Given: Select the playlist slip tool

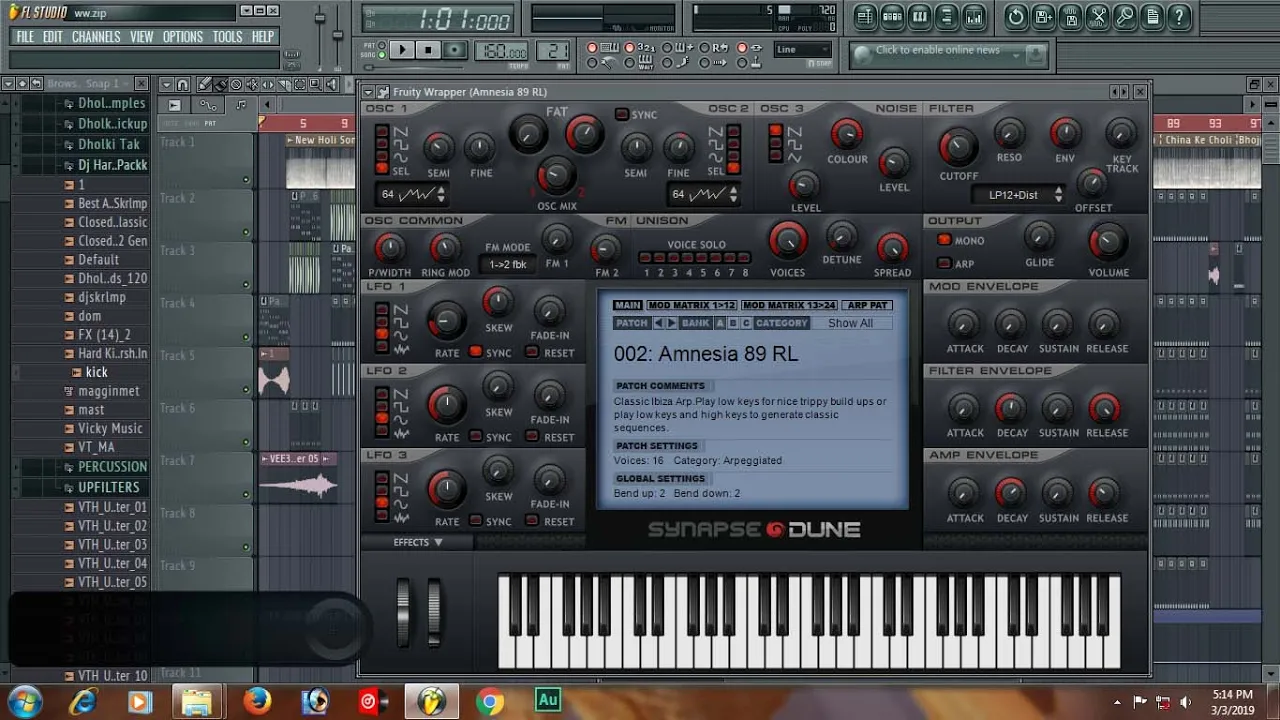Looking at the screenshot, I should pyautogui.click(x=267, y=84).
